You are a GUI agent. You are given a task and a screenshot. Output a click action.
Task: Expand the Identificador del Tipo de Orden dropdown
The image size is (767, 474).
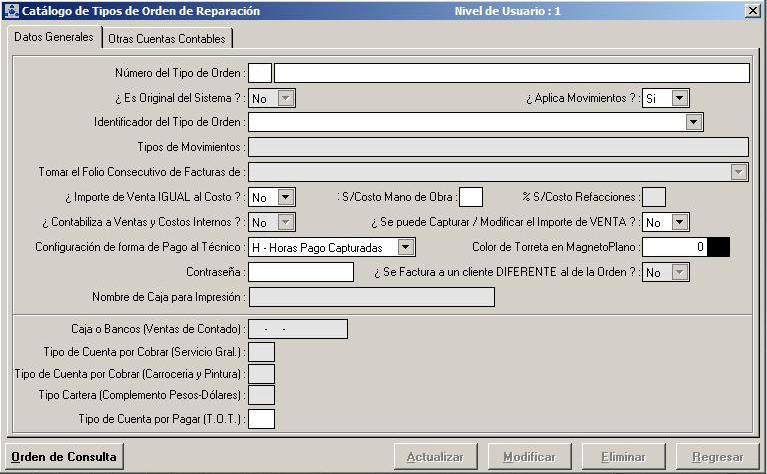point(695,122)
